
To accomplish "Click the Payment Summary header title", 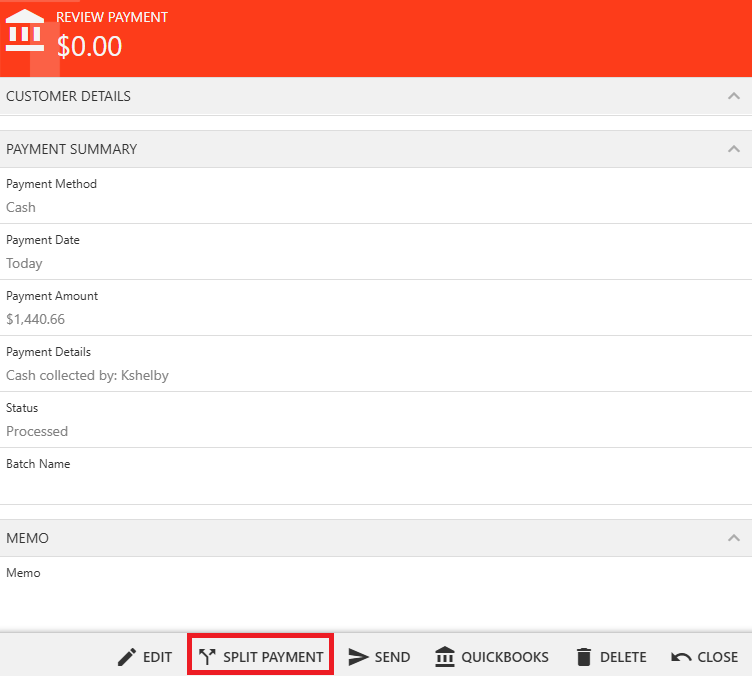I will (x=71, y=149).
